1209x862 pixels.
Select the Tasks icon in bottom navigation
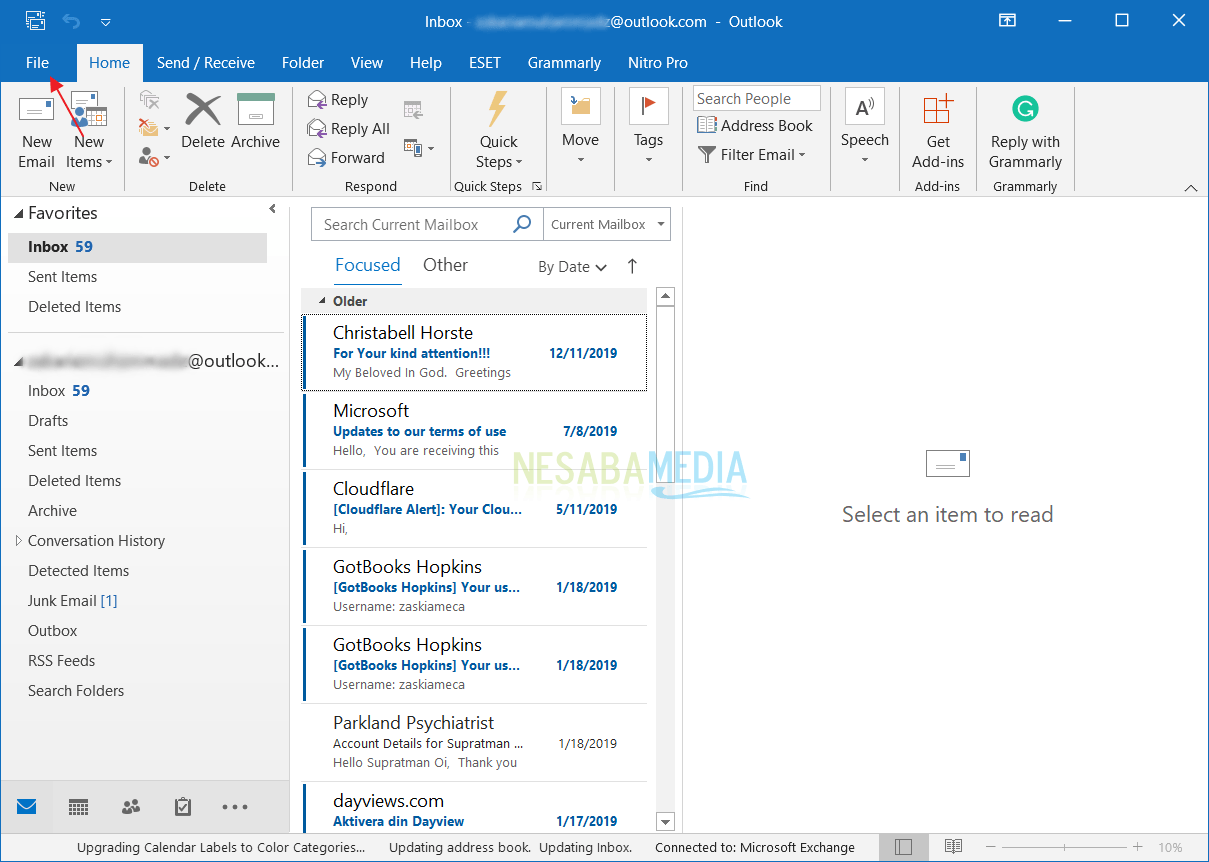(x=182, y=807)
